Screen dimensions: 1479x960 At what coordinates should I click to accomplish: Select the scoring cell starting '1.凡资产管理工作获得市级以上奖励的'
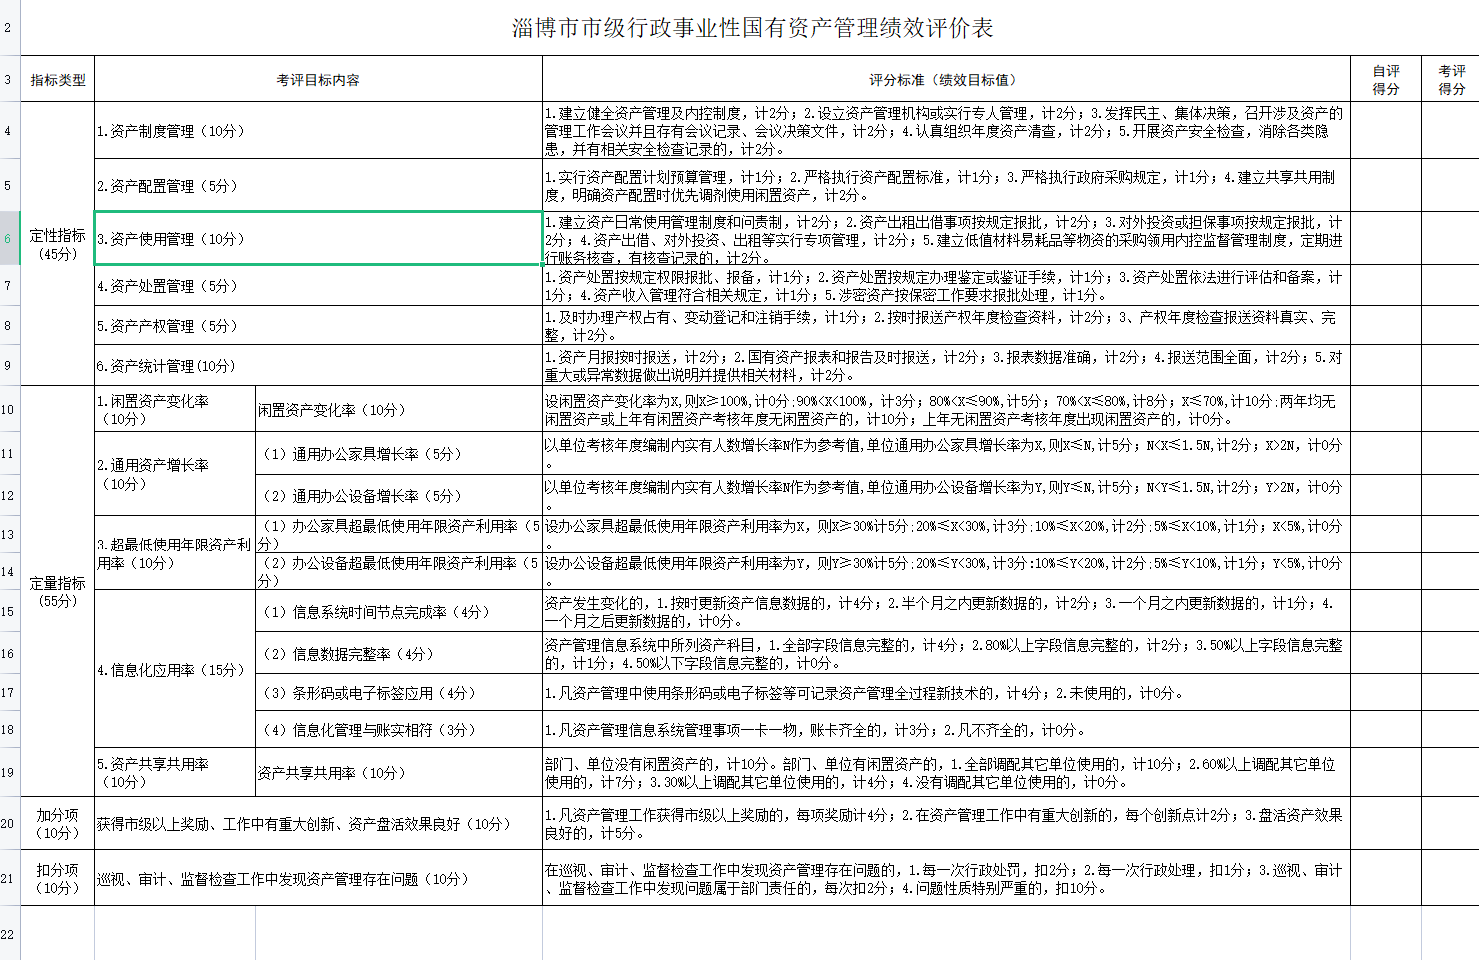(x=946, y=823)
